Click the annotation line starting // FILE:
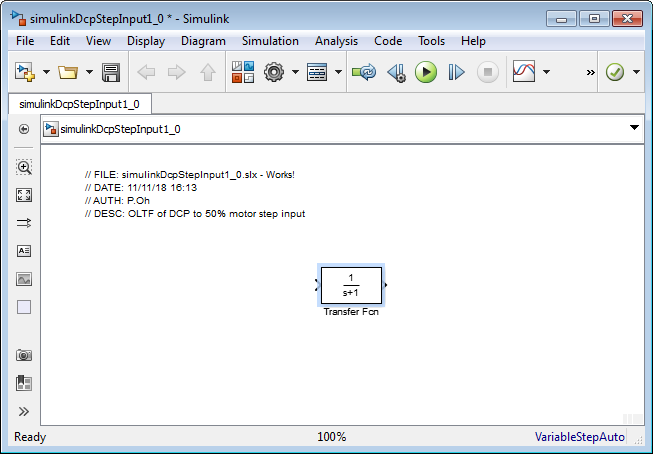Viewport: 653px width, 454px height. tap(190, 175)
